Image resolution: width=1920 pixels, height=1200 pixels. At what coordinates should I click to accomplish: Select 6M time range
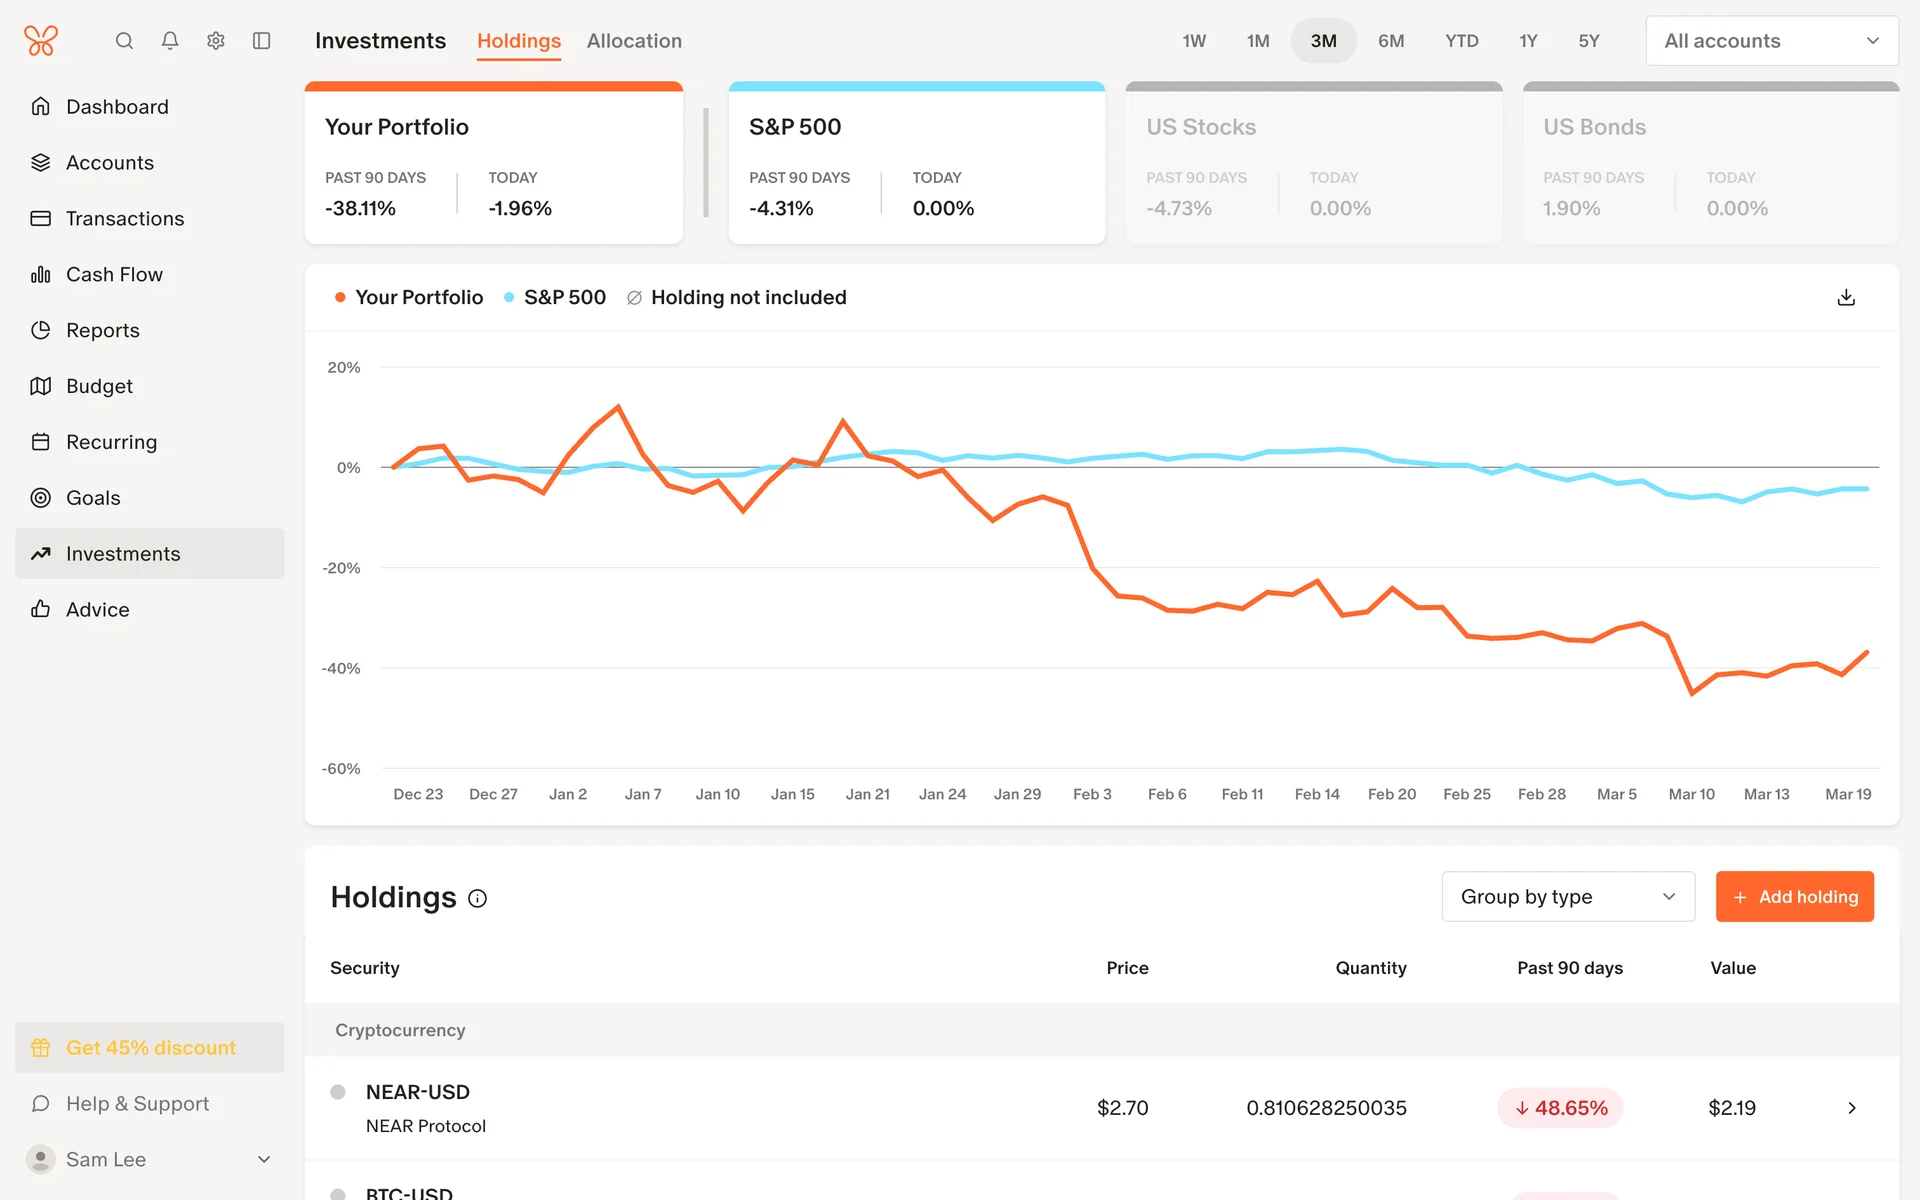pos(1390,41)
